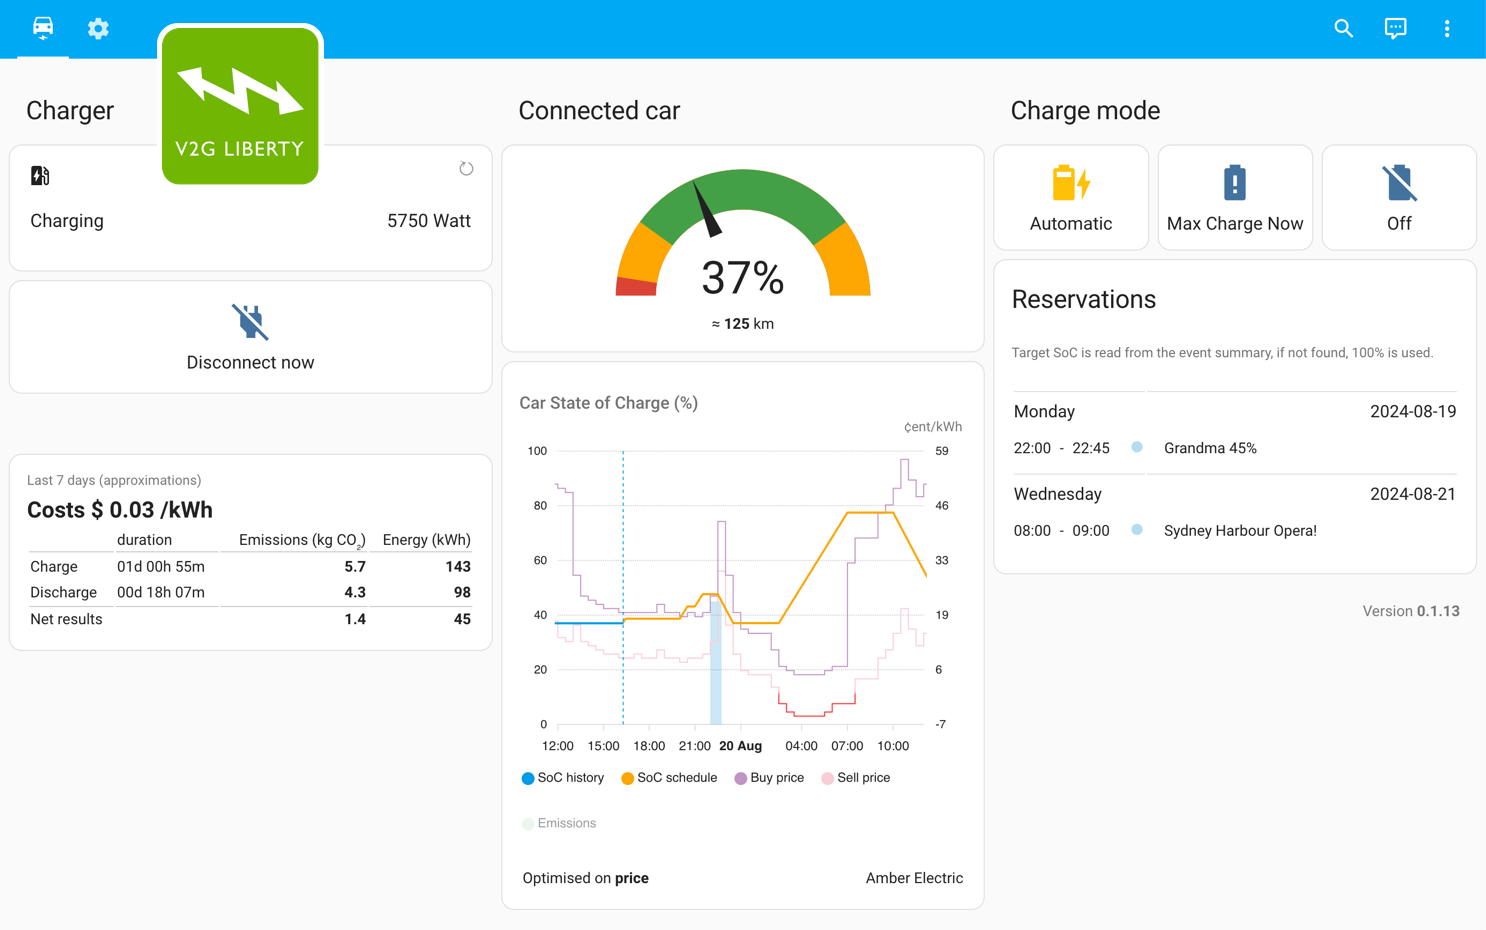Toggle Sell price legend series
1486x930 pixels.
(855, 778)
